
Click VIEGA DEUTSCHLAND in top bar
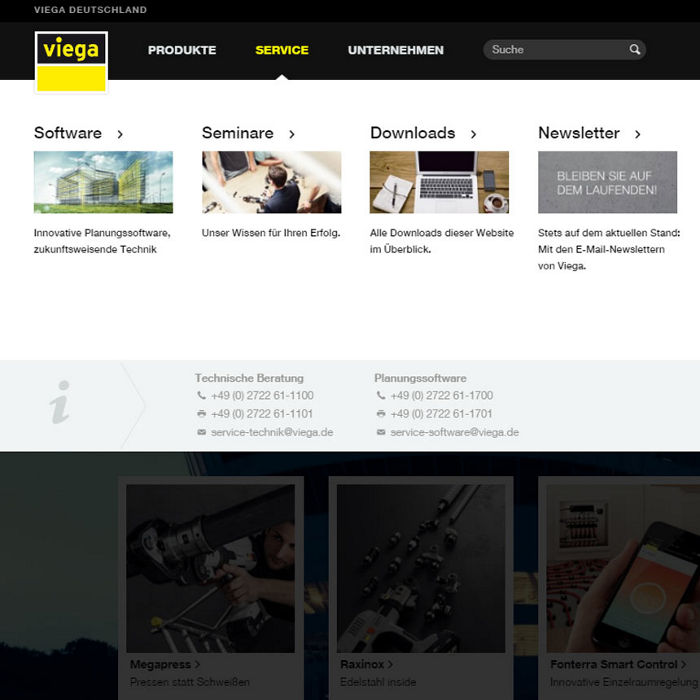(x=90, y=10)
